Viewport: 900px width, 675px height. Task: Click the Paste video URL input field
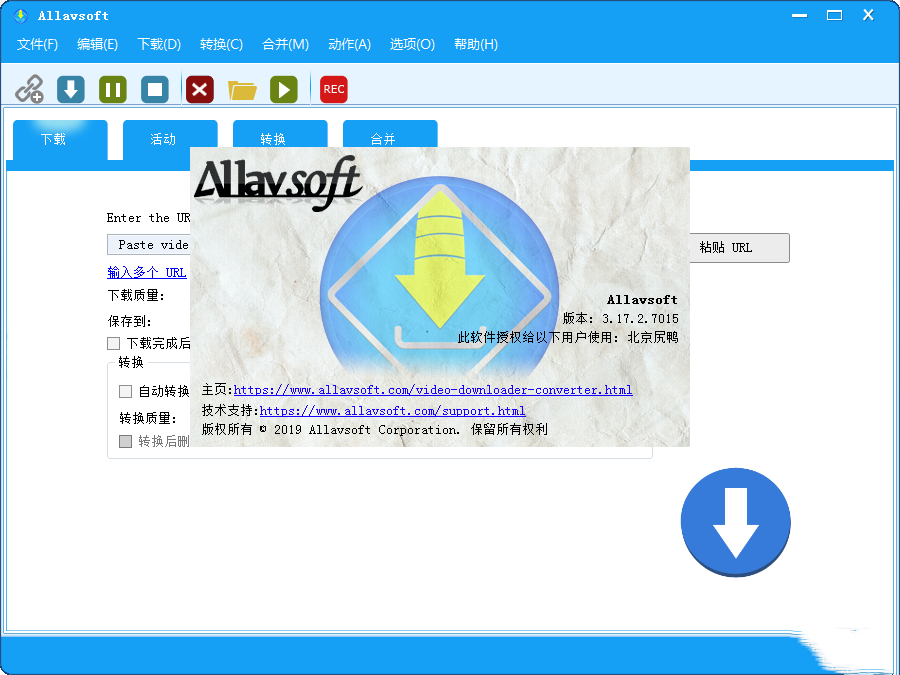[x=149, y=245]
